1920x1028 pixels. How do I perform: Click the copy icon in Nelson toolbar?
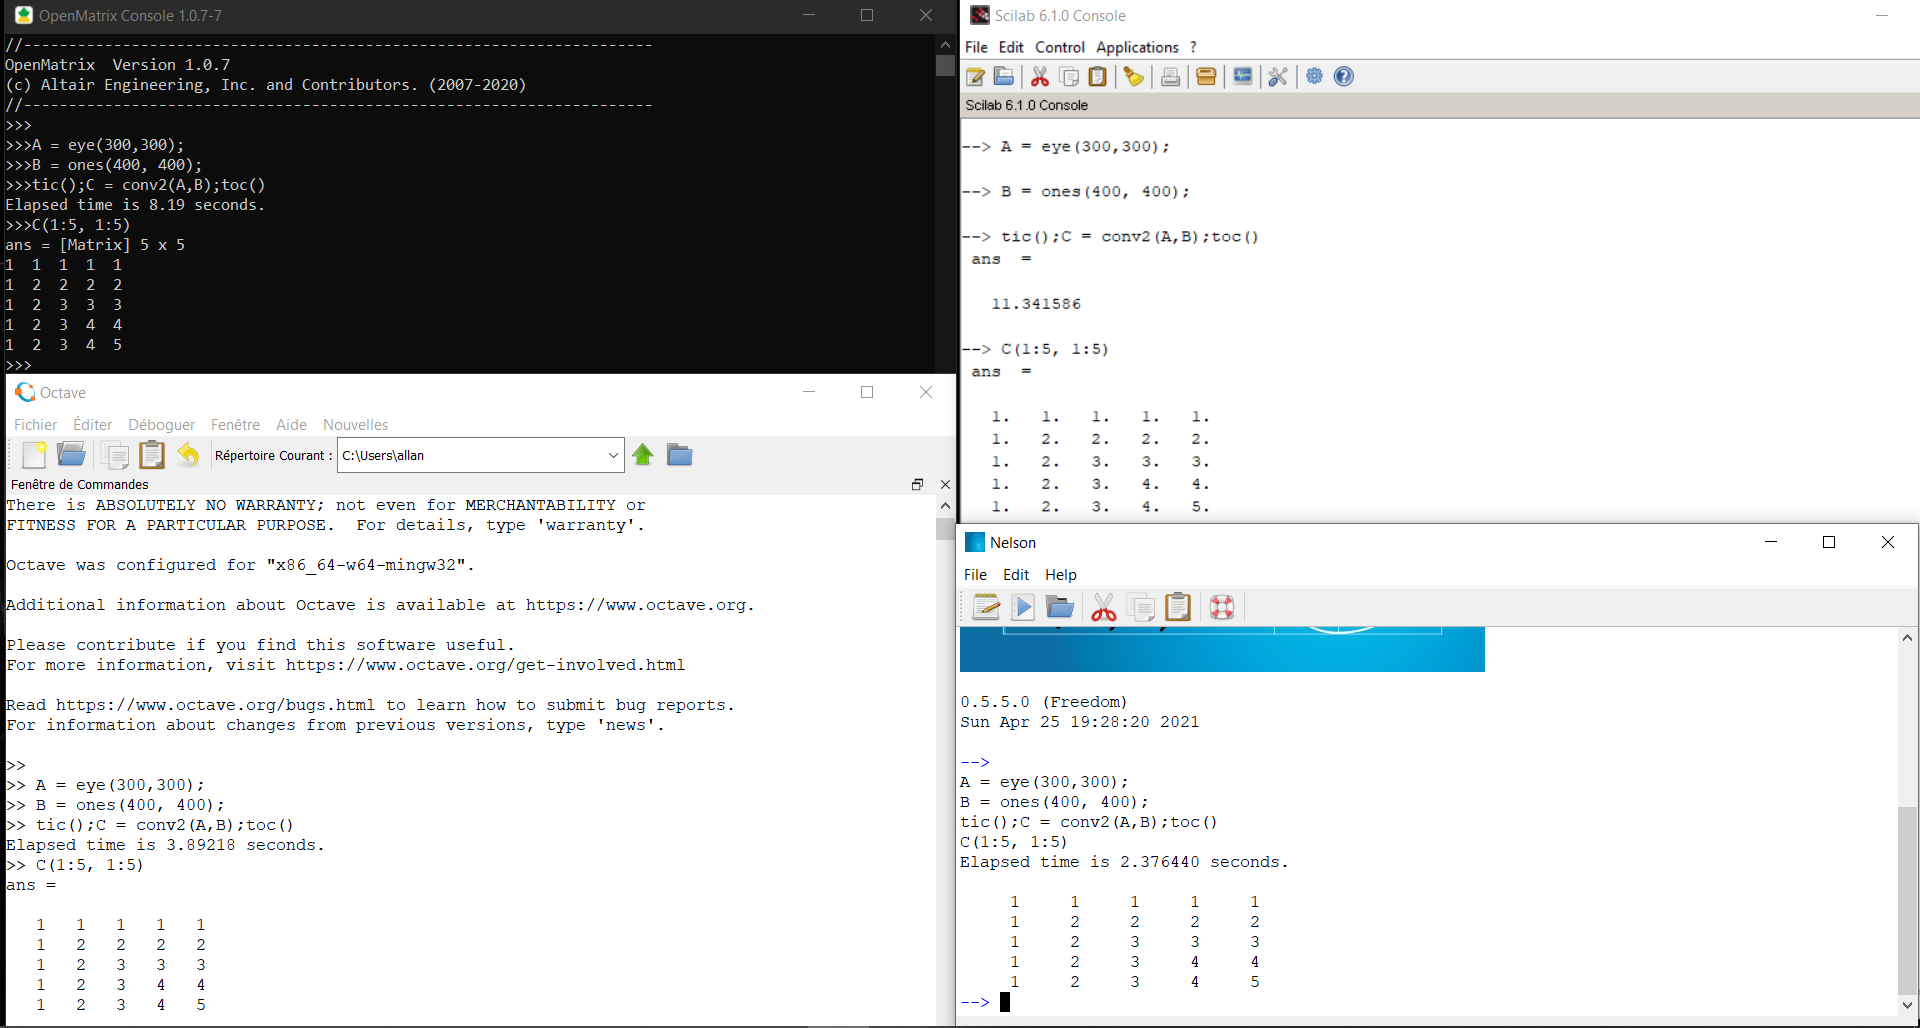coord(1141,607)
